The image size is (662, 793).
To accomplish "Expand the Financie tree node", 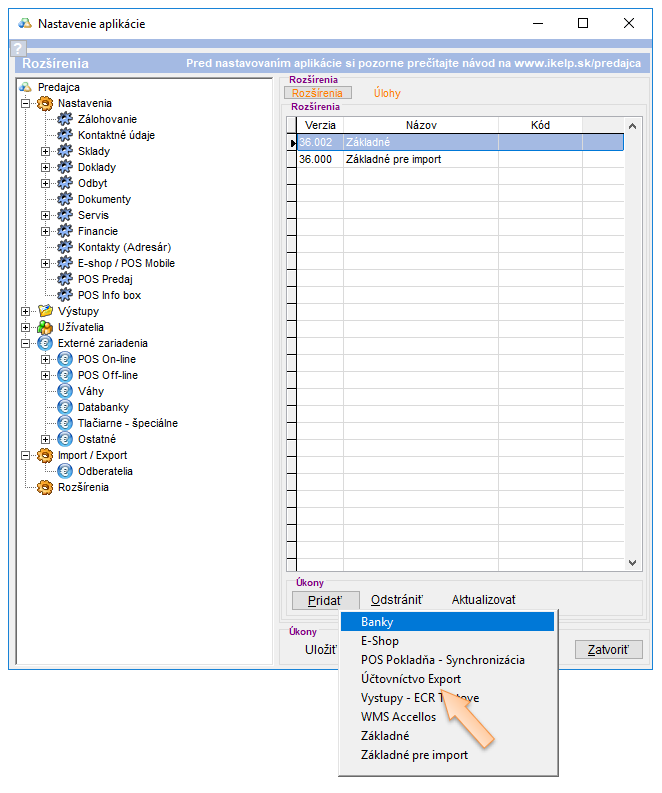I will tap(46, 231).
